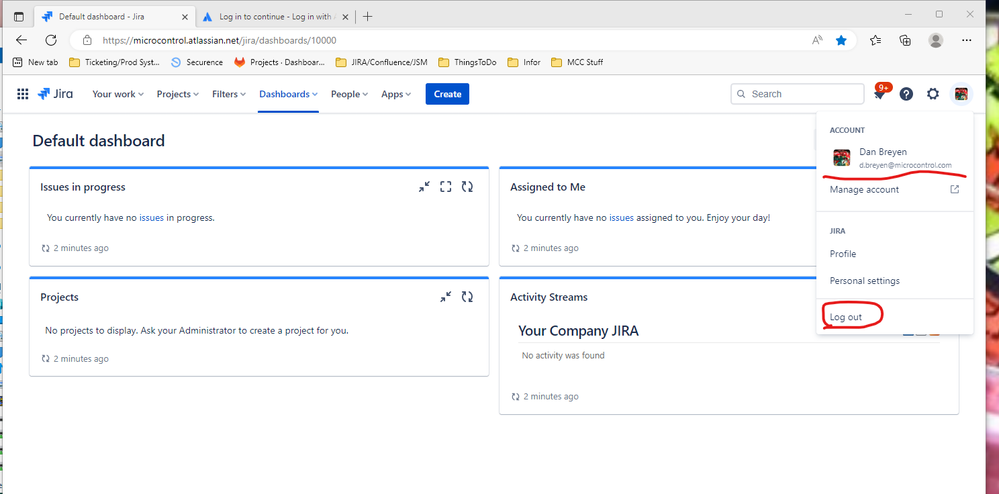Click the issues link in Issues in progress
This screenshot has width=999, height=494.
[x=152, y=217]
